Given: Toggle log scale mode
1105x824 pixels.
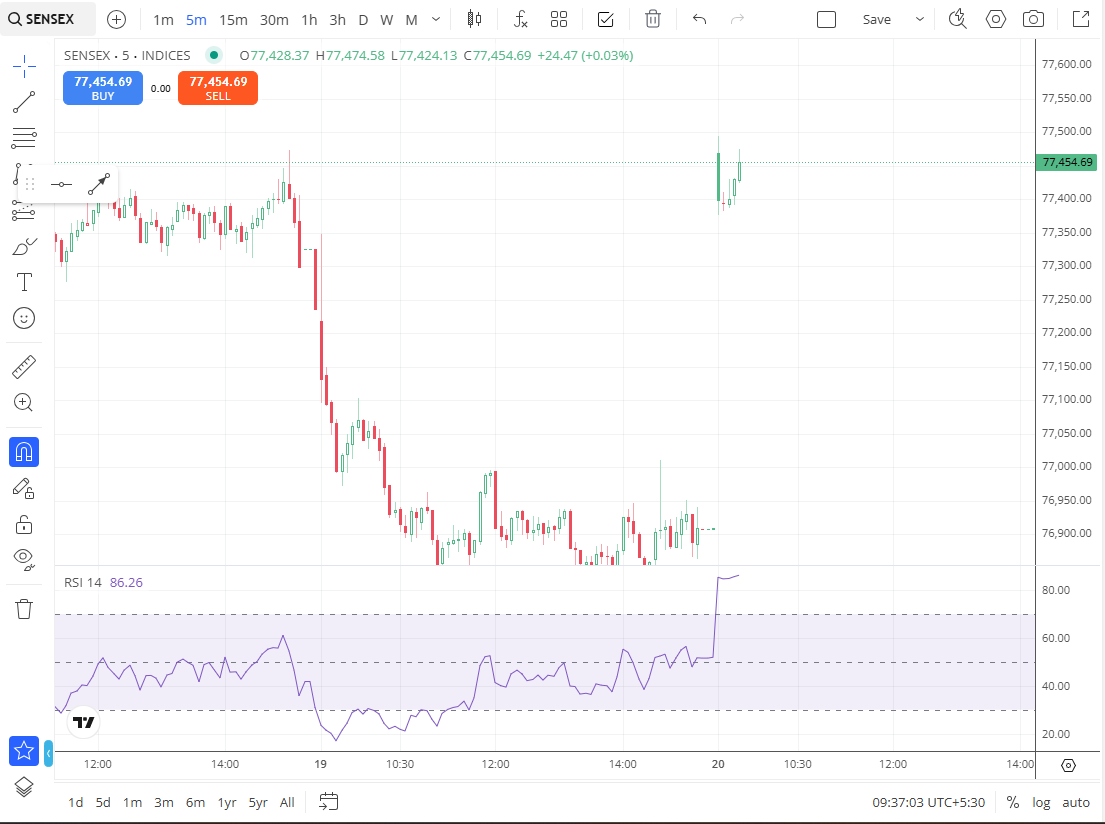Looking at the screenshot, I should coord(1042,802).
